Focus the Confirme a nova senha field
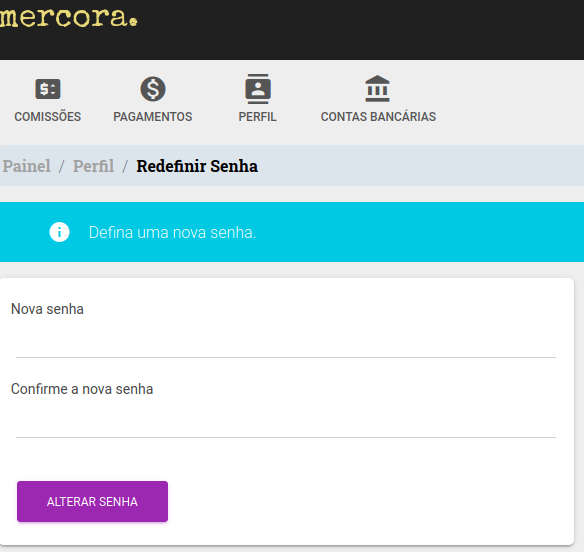 (286, 421)
